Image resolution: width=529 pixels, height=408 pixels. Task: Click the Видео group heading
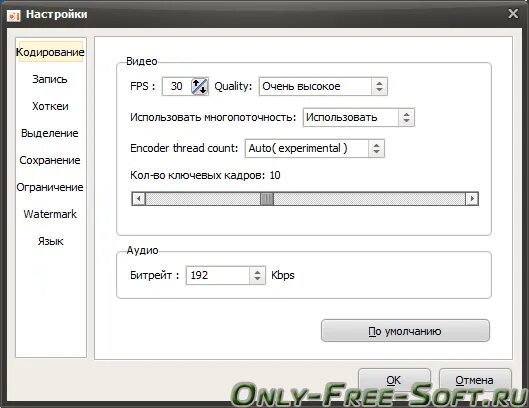point(142,61)
